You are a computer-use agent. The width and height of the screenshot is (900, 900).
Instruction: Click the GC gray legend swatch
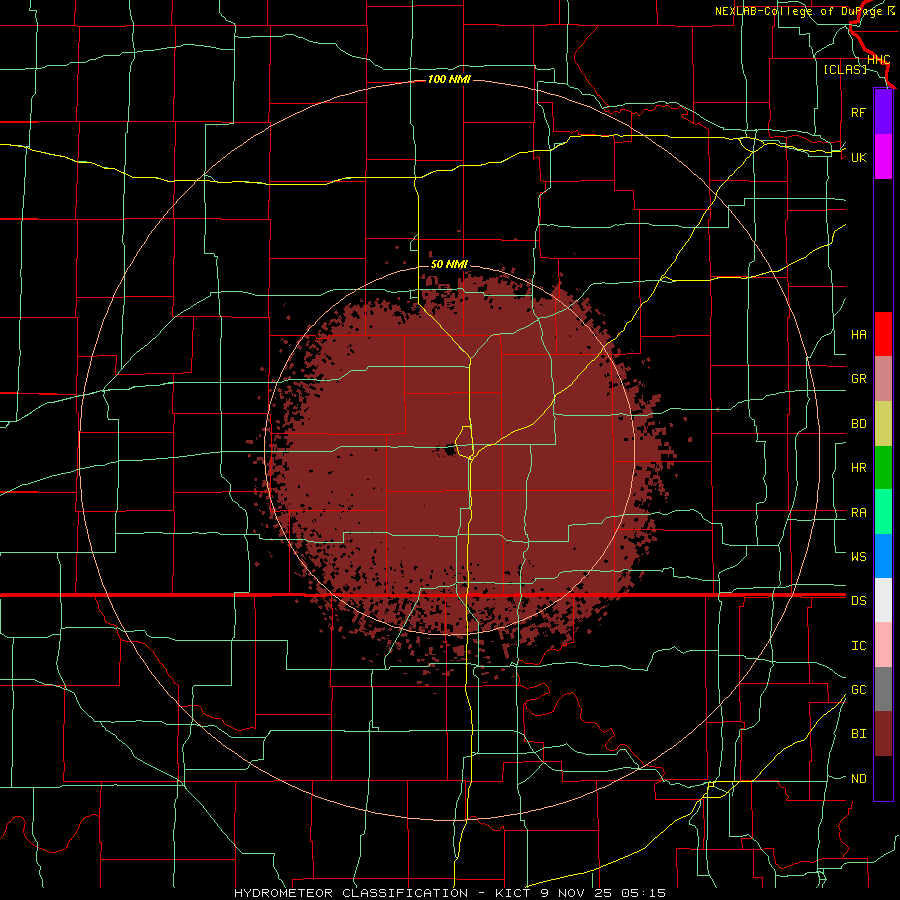tap(883, 689)
